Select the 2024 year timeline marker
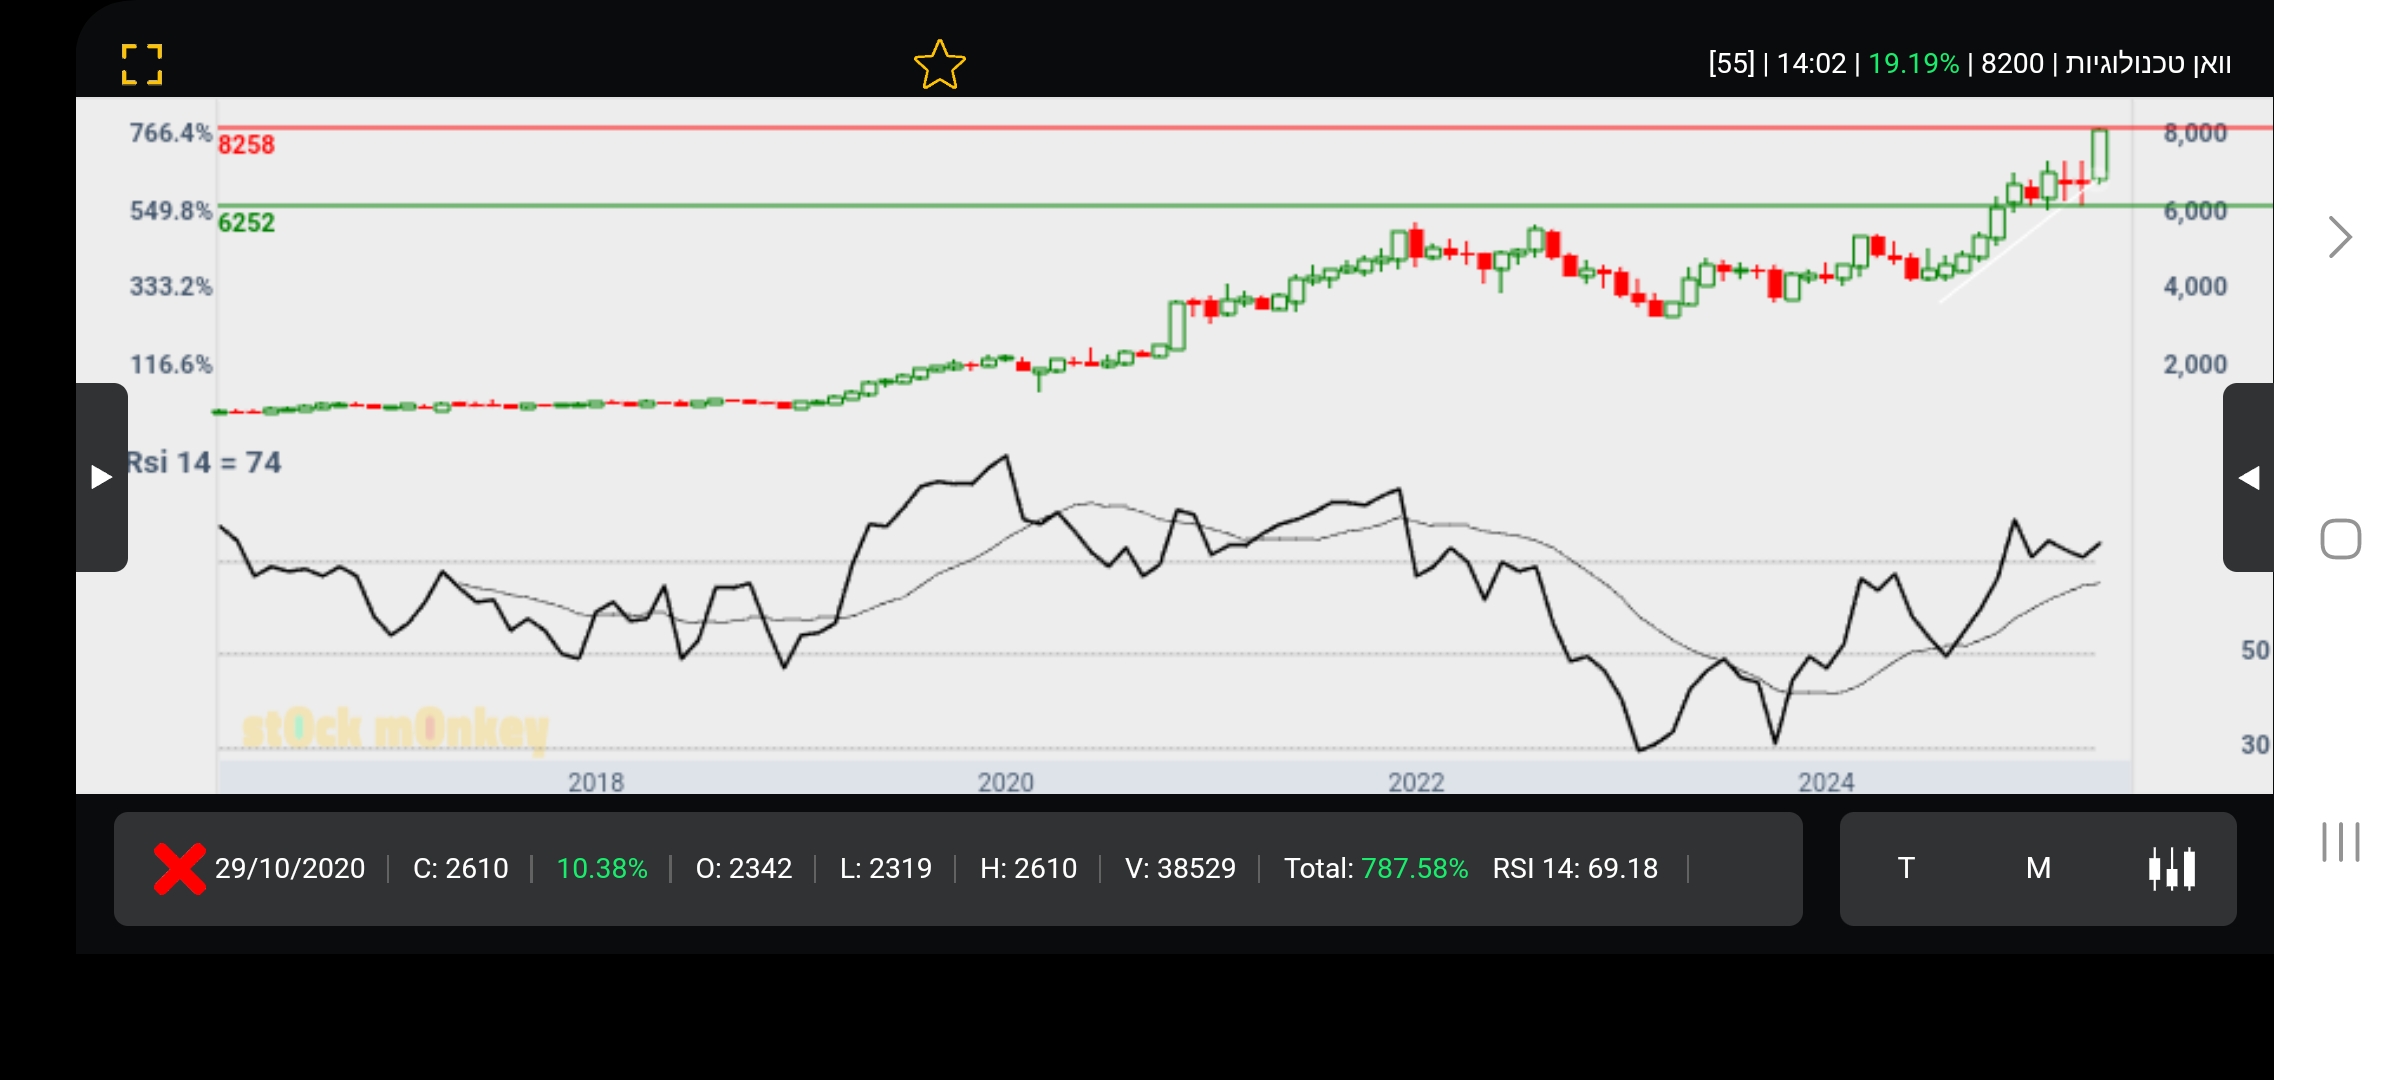Screen dimensions: 2400x1080 point(1825,781)
